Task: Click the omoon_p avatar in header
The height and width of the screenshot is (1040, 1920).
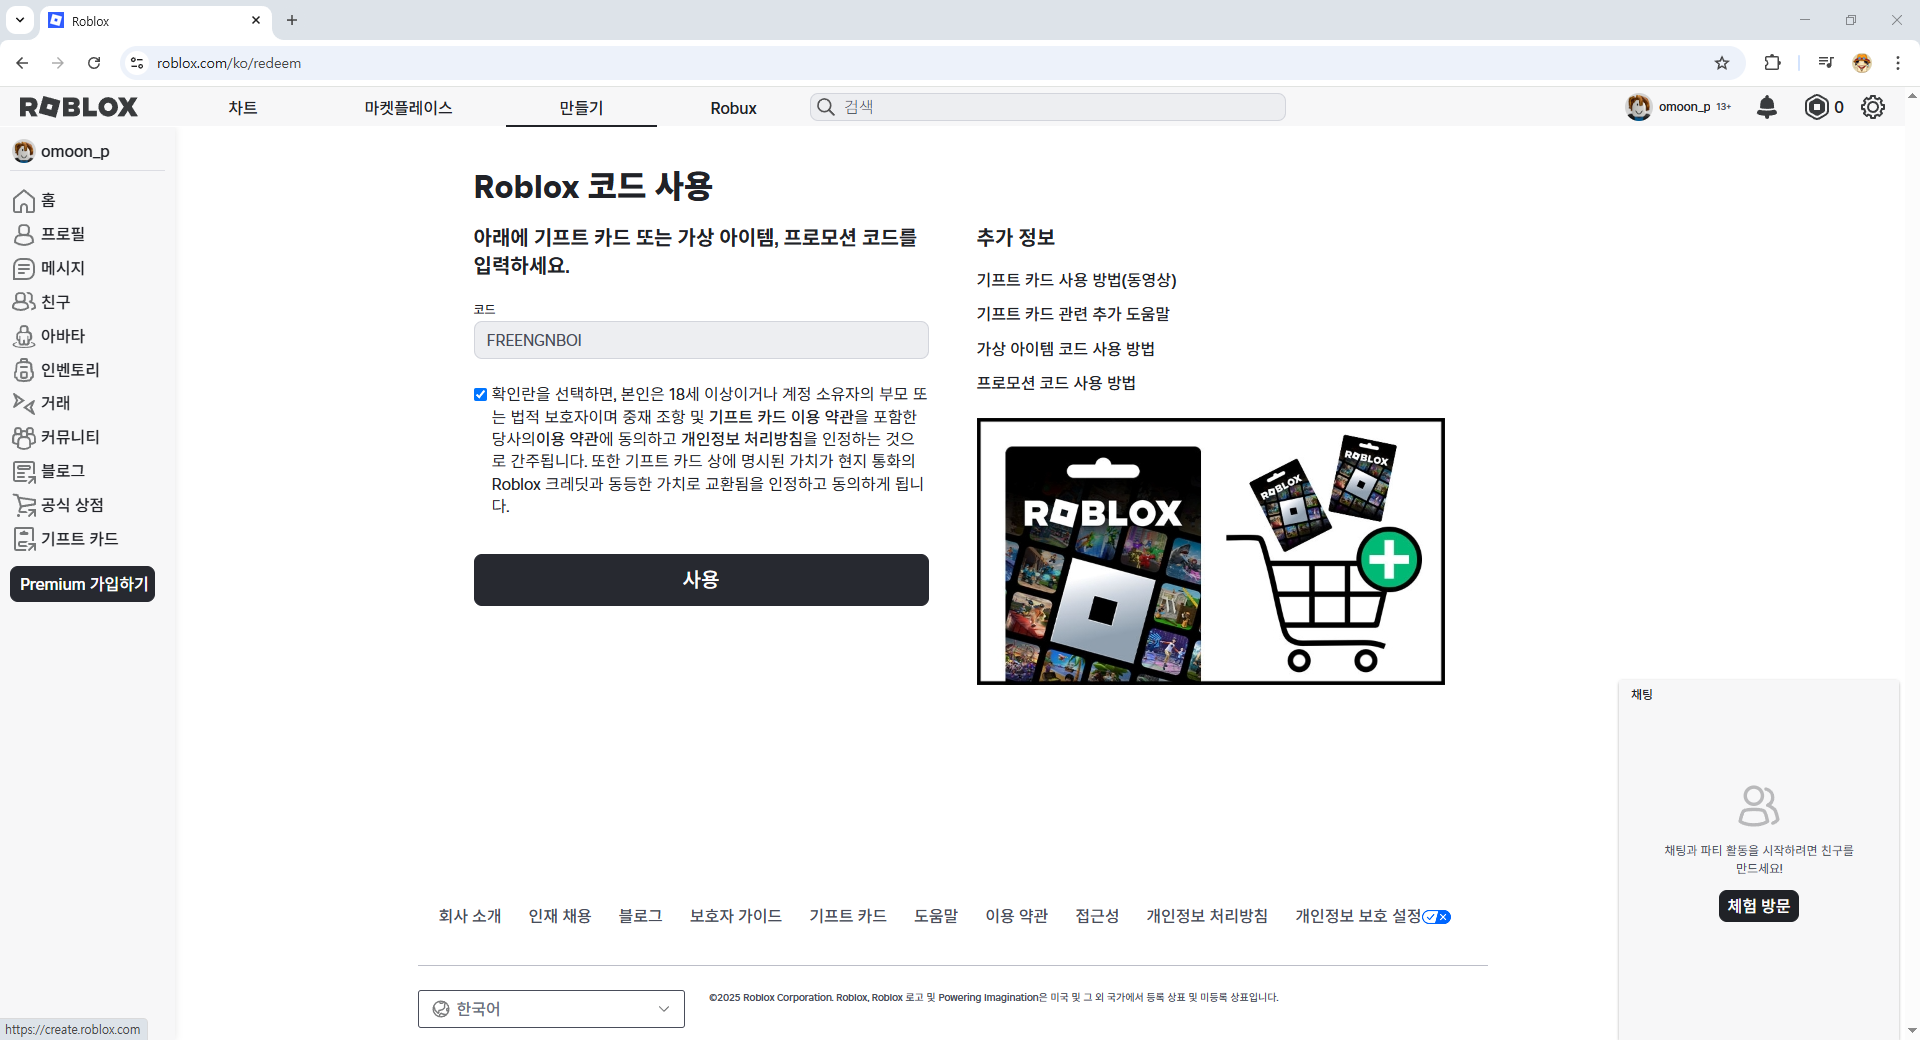Action: pos(1638,107)
